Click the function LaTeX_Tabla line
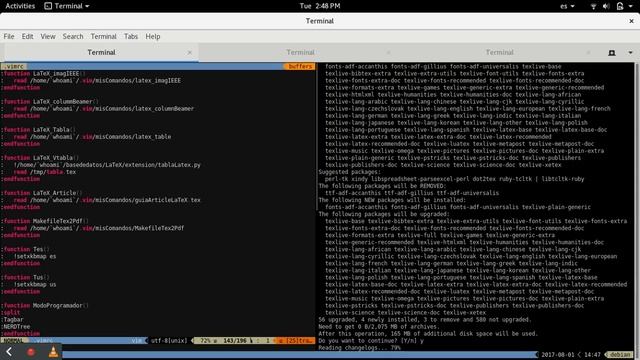Viewport: 640px width, 360px height. (x=39, y=130)
